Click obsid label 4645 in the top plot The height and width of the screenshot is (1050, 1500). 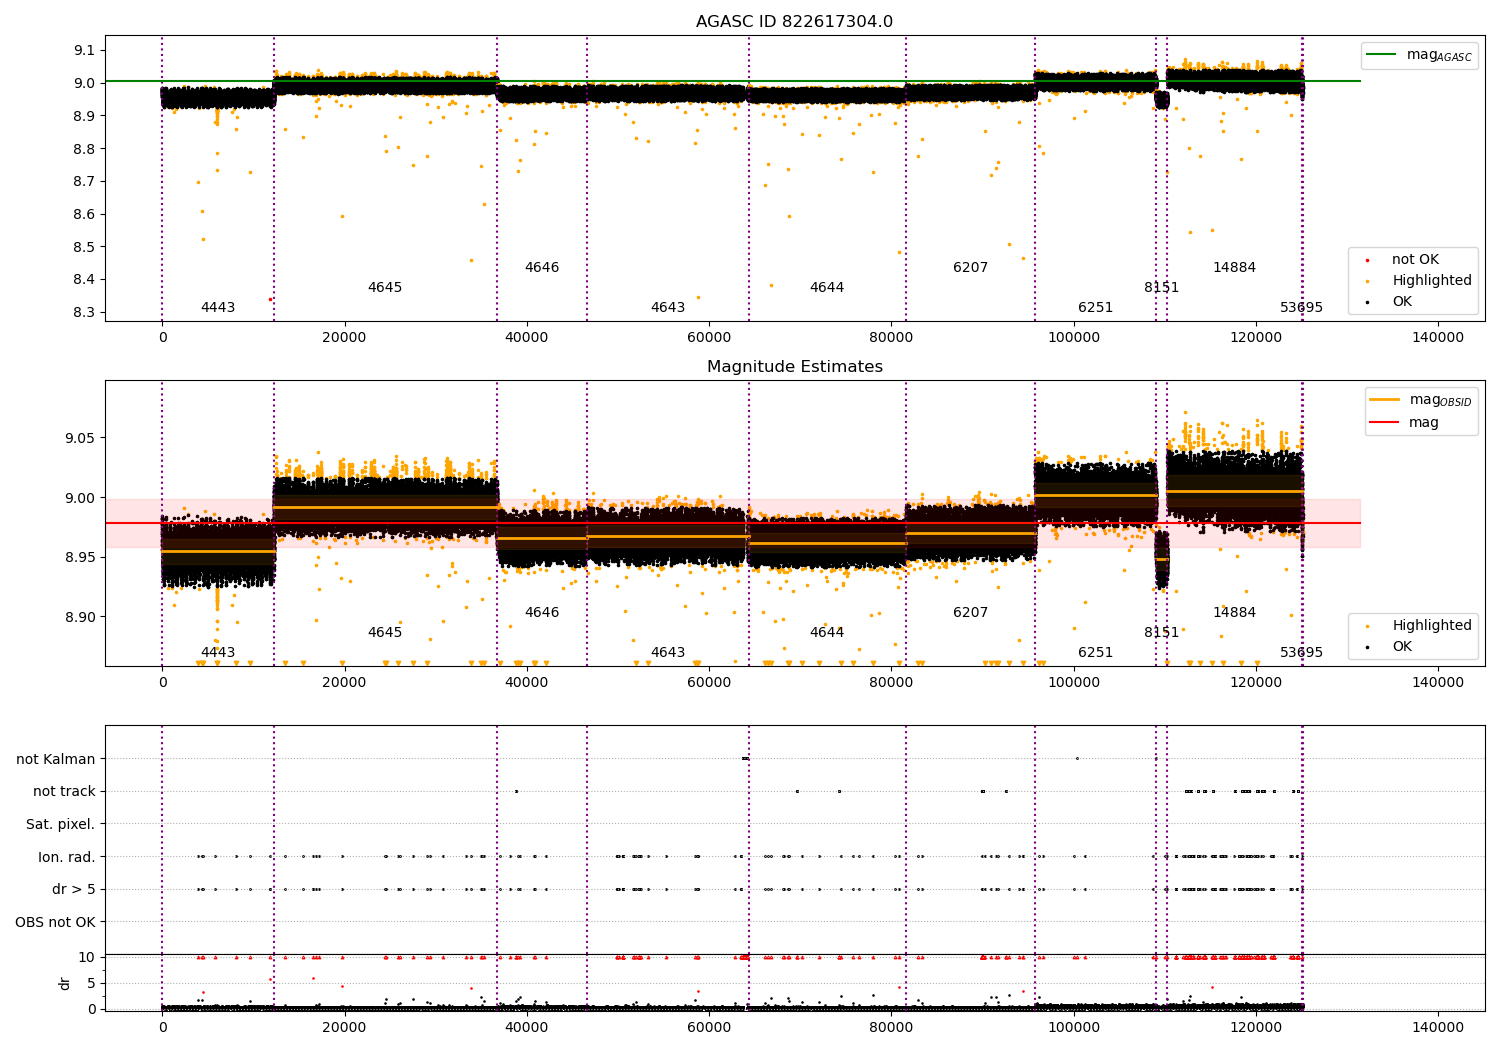click(385, 288)
